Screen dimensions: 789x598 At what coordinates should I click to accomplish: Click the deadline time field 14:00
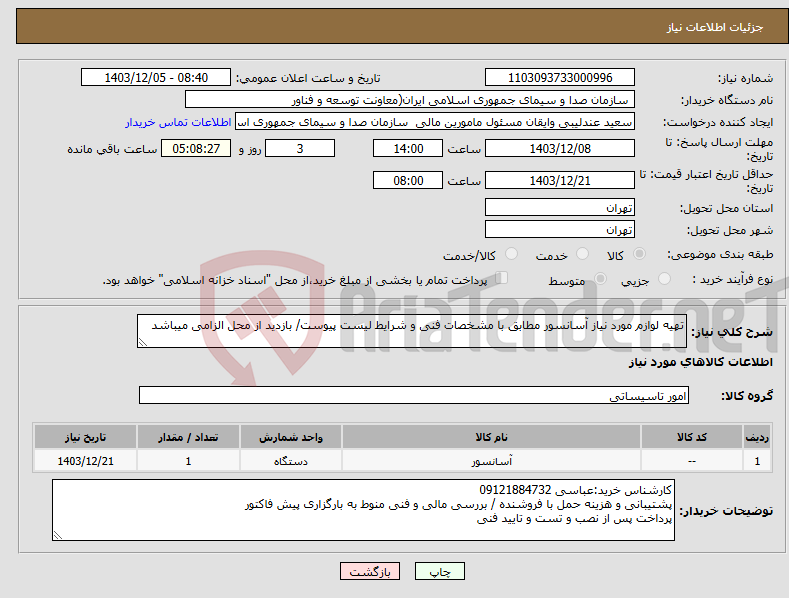point(408,148)
